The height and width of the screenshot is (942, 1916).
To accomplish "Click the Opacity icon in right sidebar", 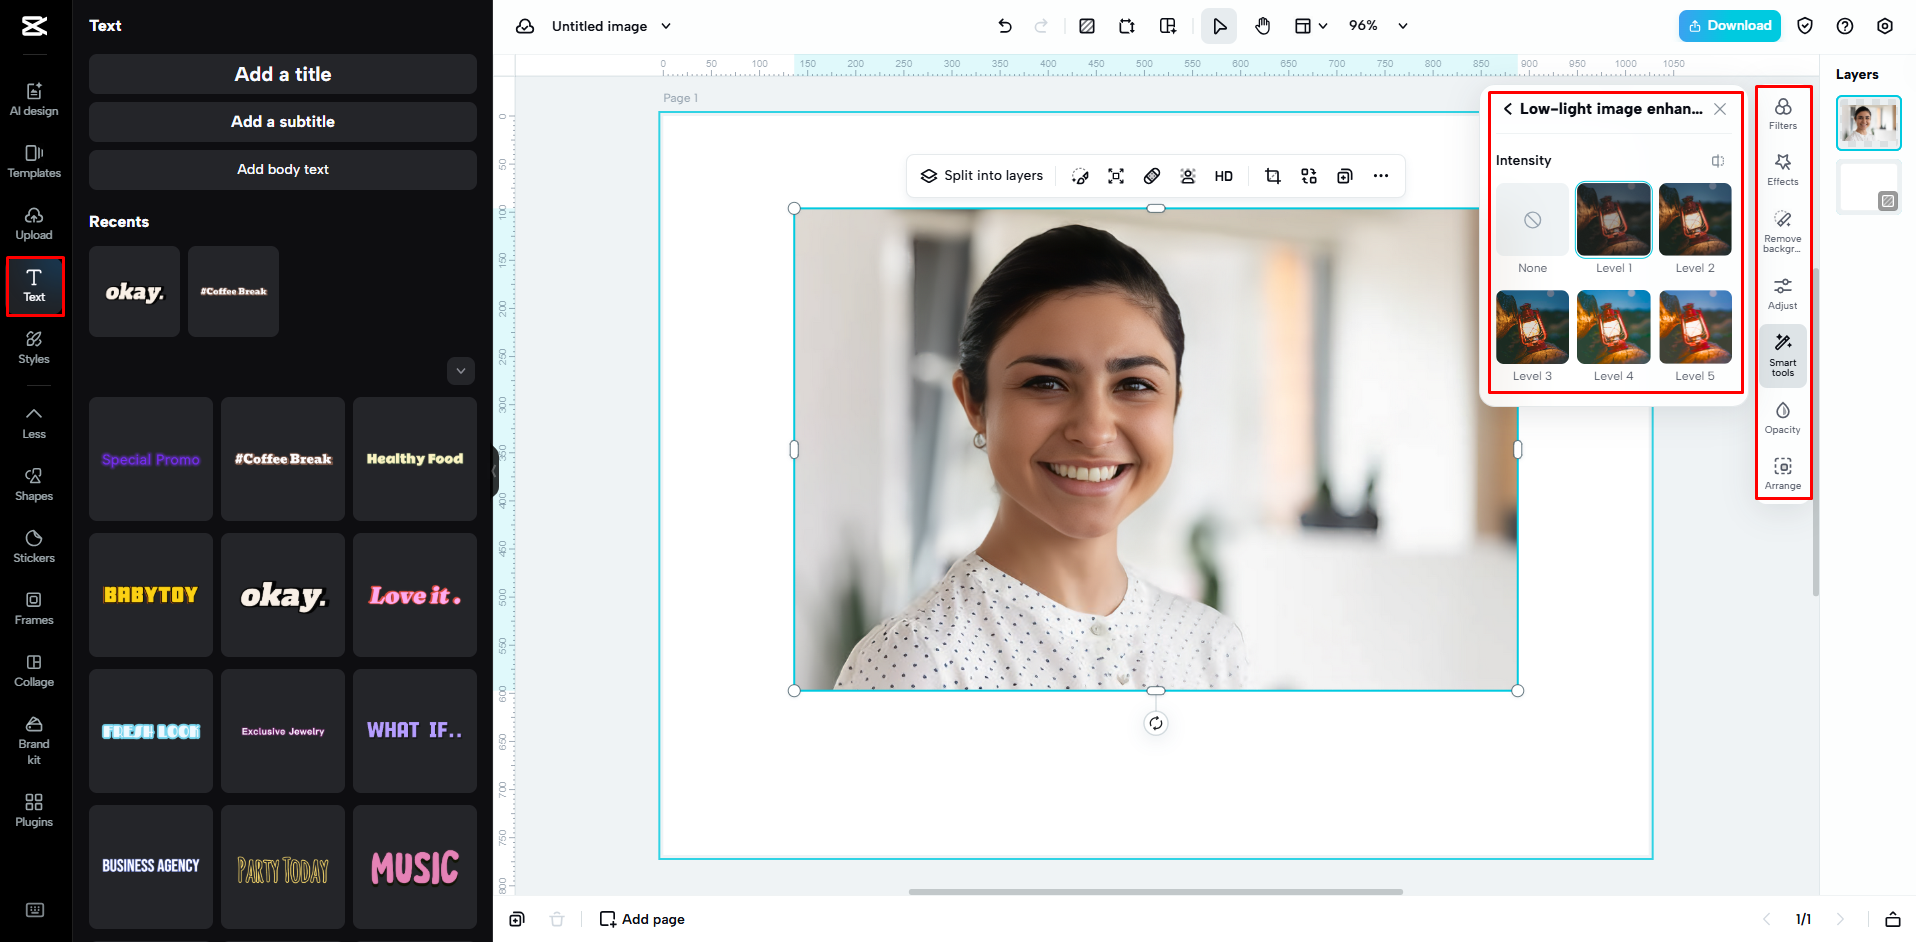I will [1783, 416].
